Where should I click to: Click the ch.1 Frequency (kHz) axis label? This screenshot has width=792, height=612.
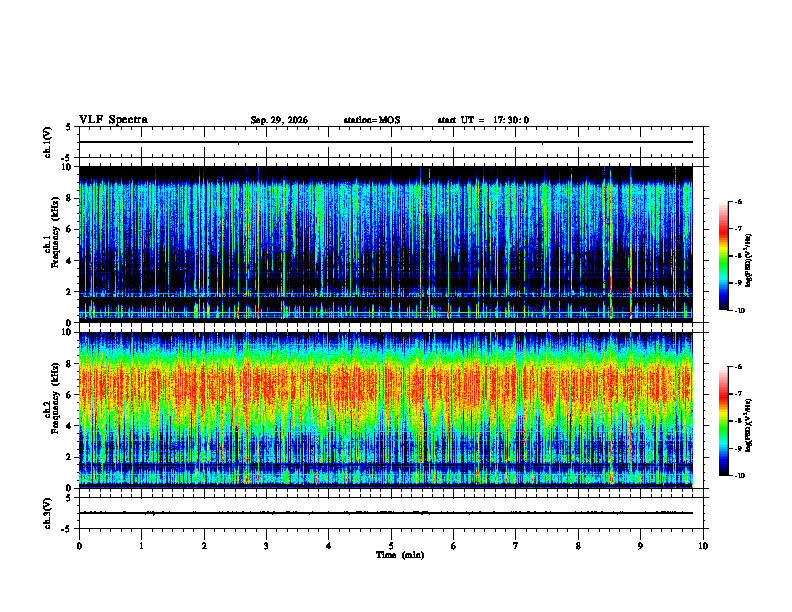pyautogui.click(x=55, y=244)
